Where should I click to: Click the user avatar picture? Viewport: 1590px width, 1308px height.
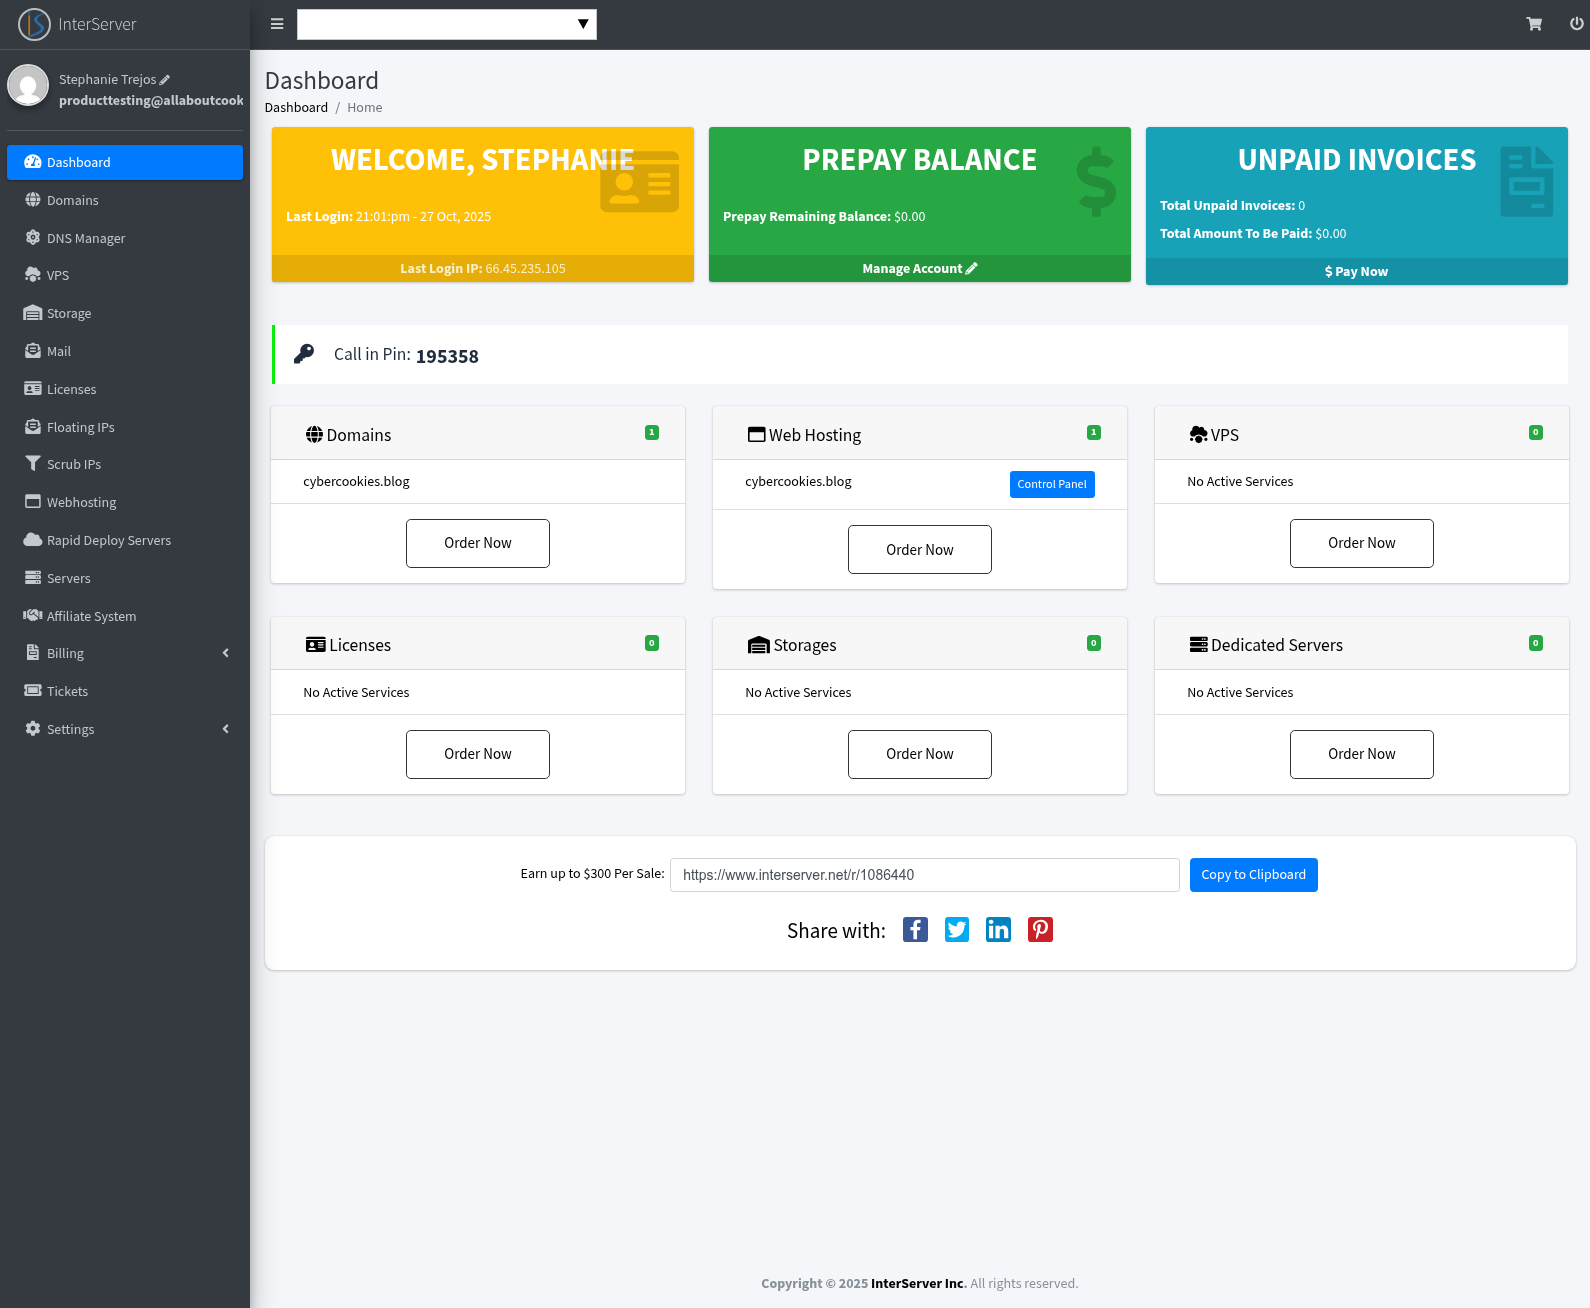pyautogui.click(x=28, y=86)
